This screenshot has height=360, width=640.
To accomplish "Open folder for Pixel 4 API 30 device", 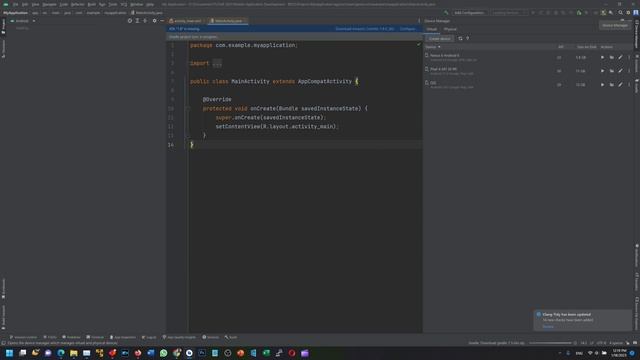I will point(611,71).
